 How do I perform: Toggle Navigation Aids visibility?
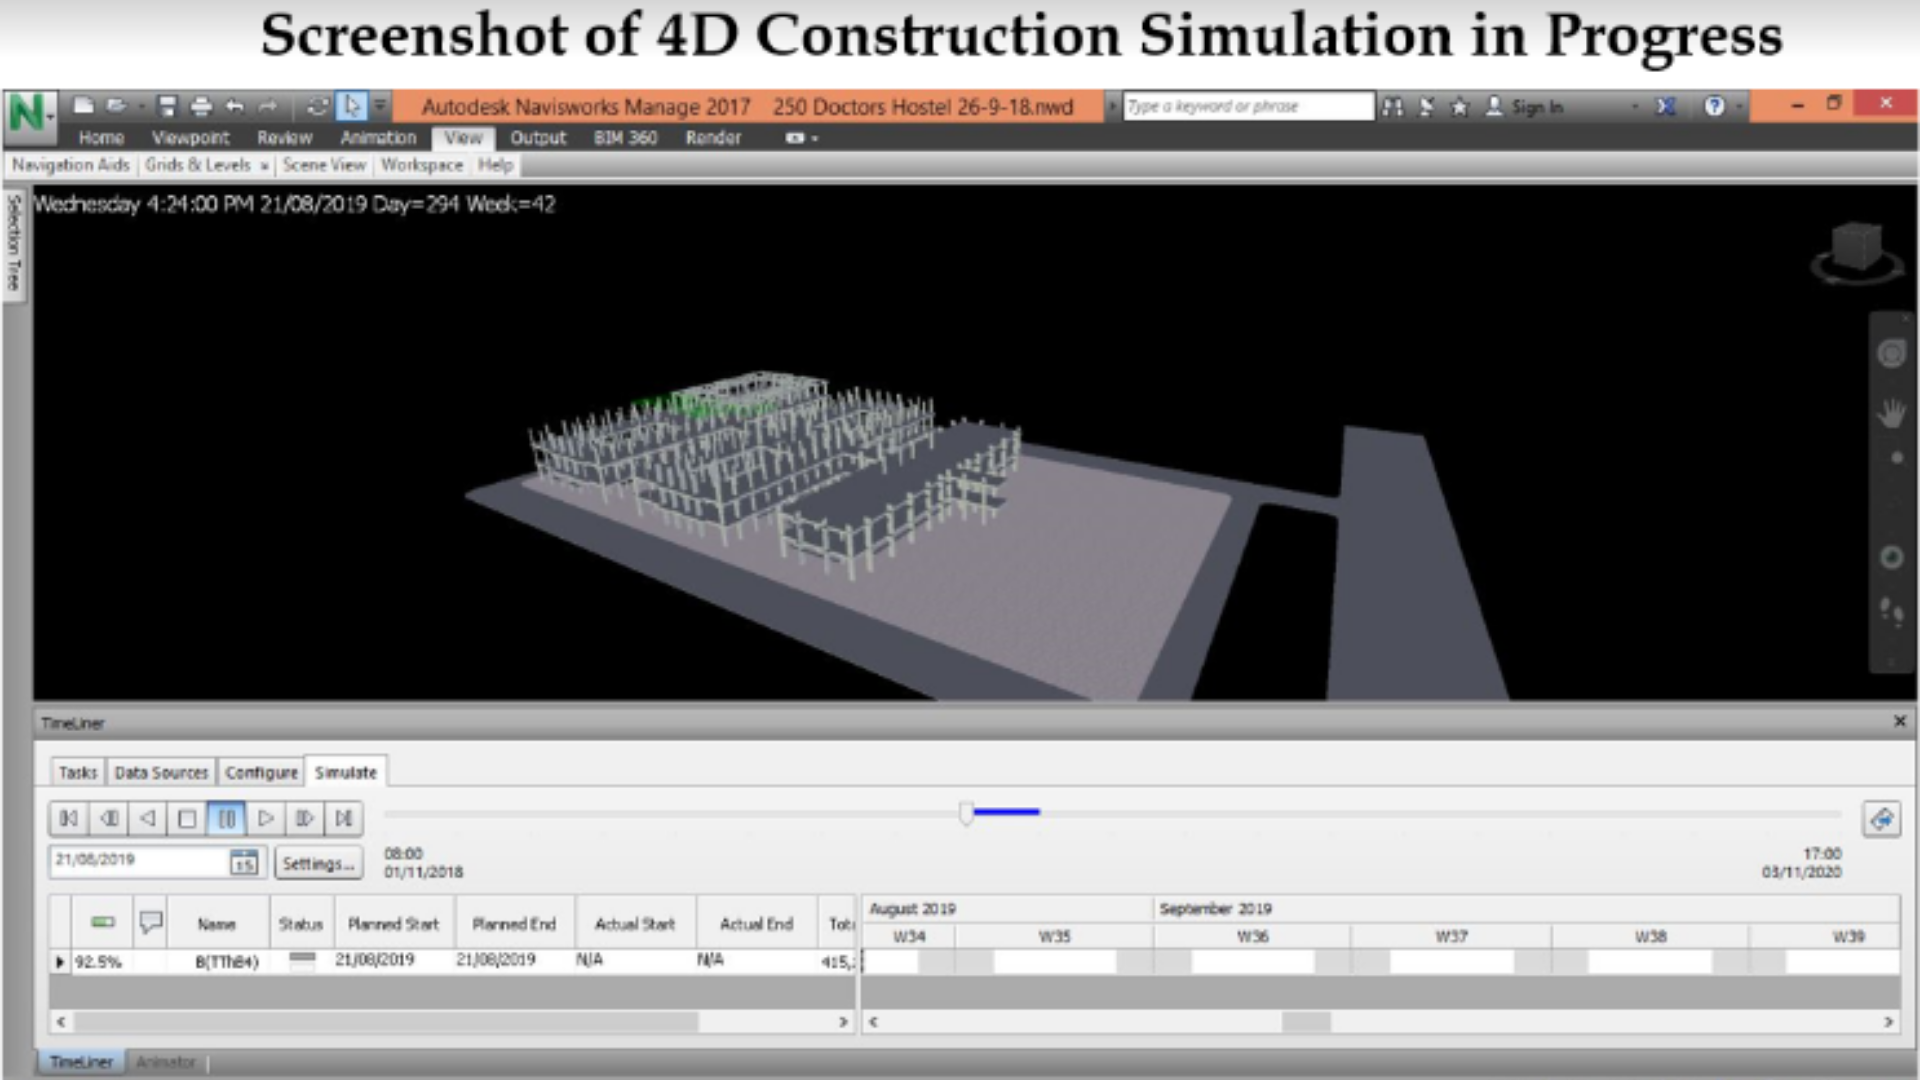point(70,163)
